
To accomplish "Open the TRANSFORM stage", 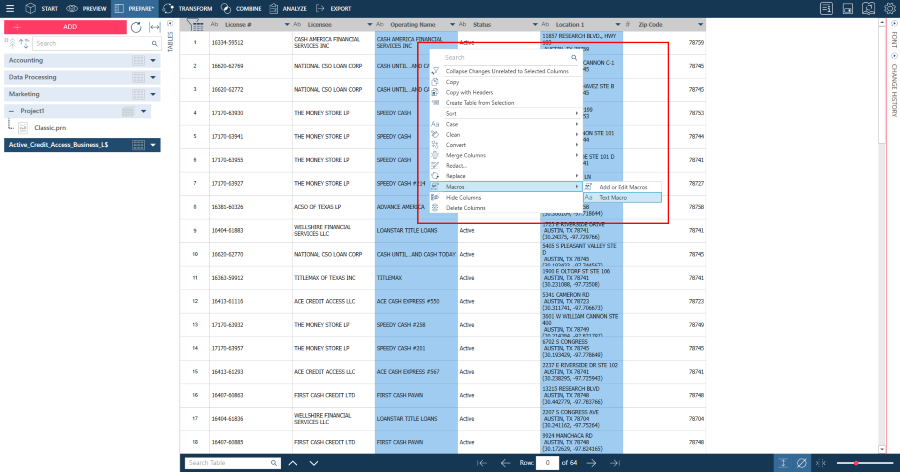I will point(188,9).
